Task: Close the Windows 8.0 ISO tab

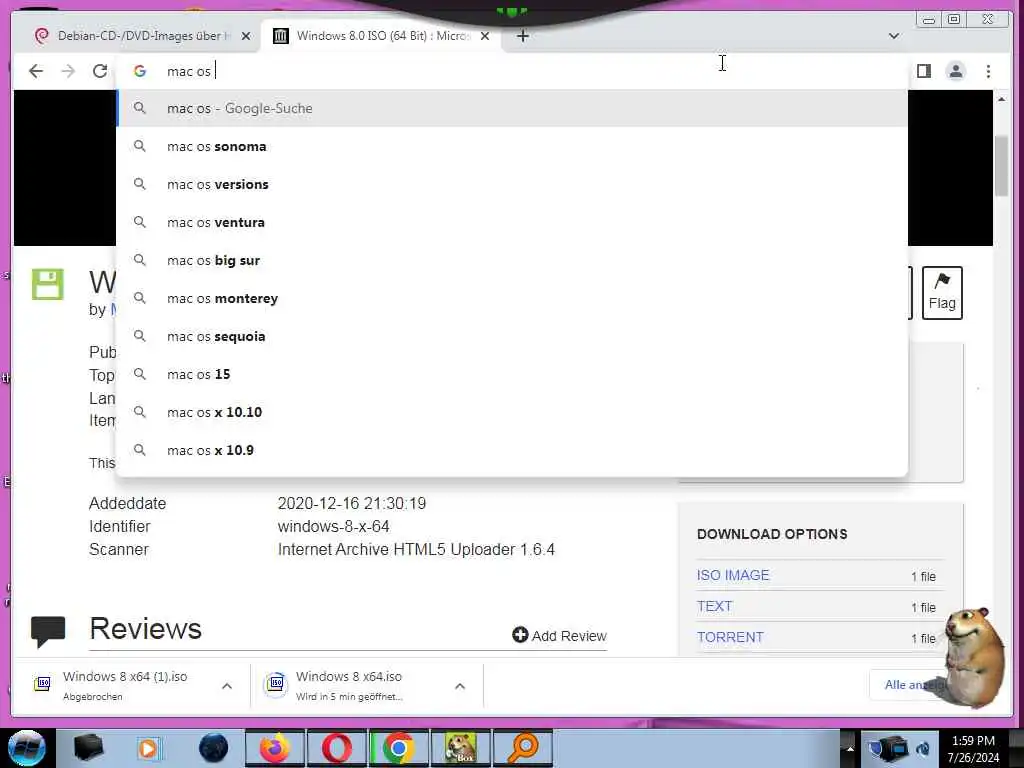Action: [x=485, y=36]
